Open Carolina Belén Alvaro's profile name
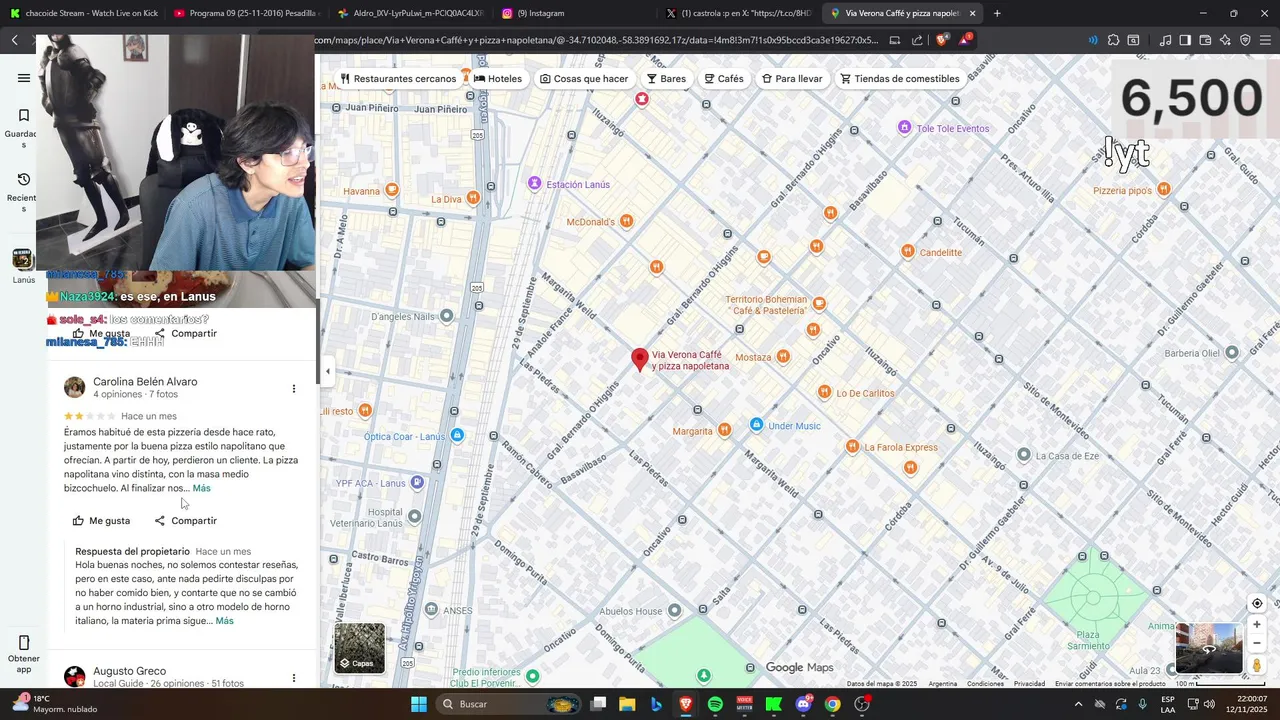 point(145,382)
